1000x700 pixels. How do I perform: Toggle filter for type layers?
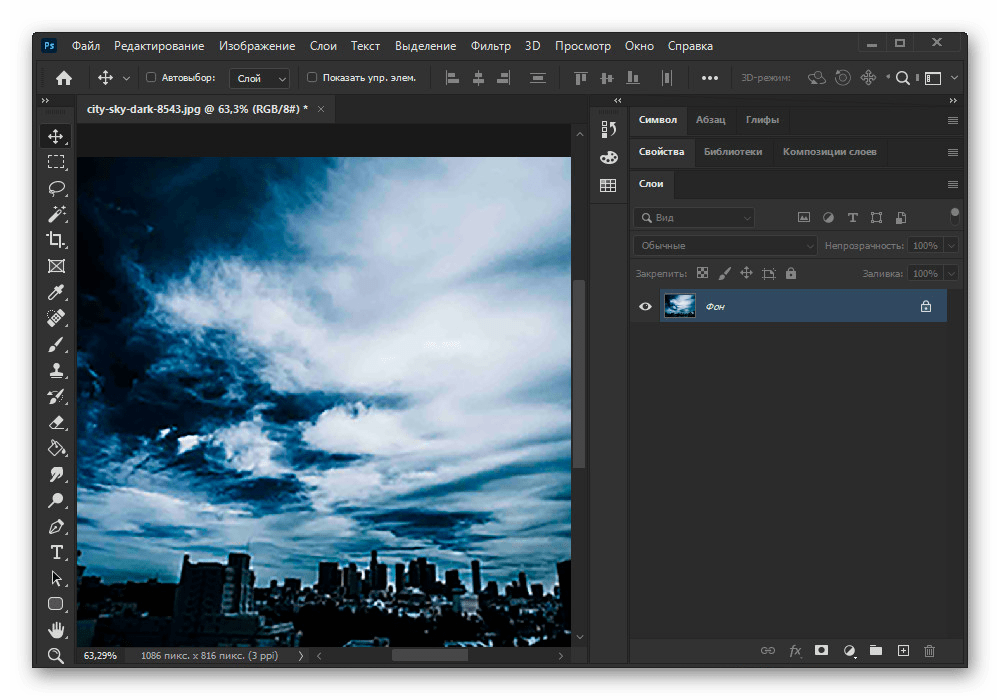tap(852, 217)
